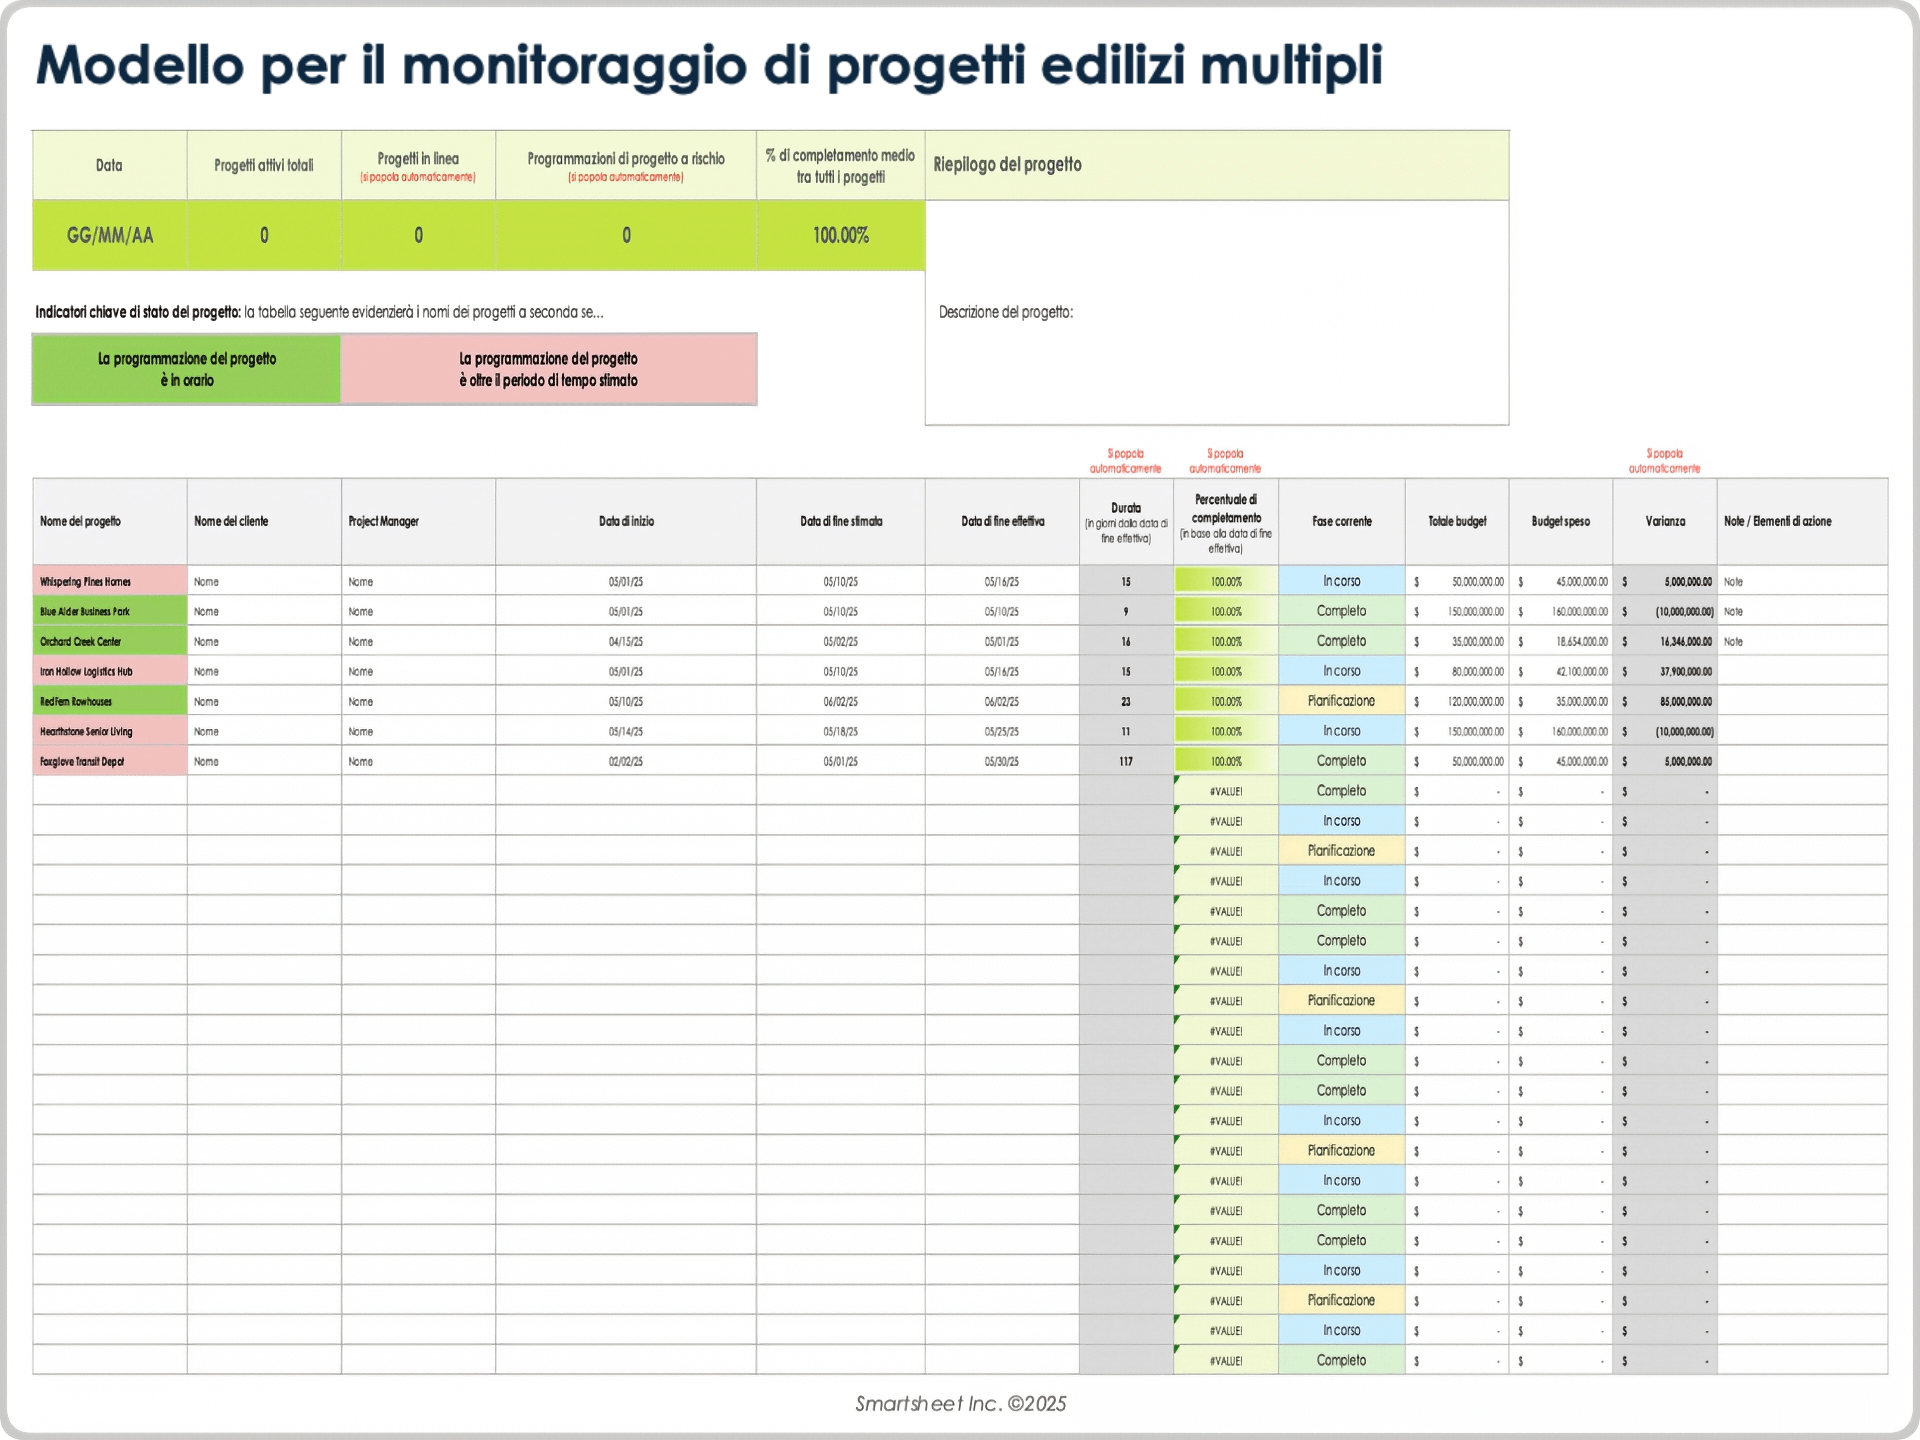
Task: Open 'Completo' phase cell for Foxglove Transit
Action: click(x=1342, y=761)
